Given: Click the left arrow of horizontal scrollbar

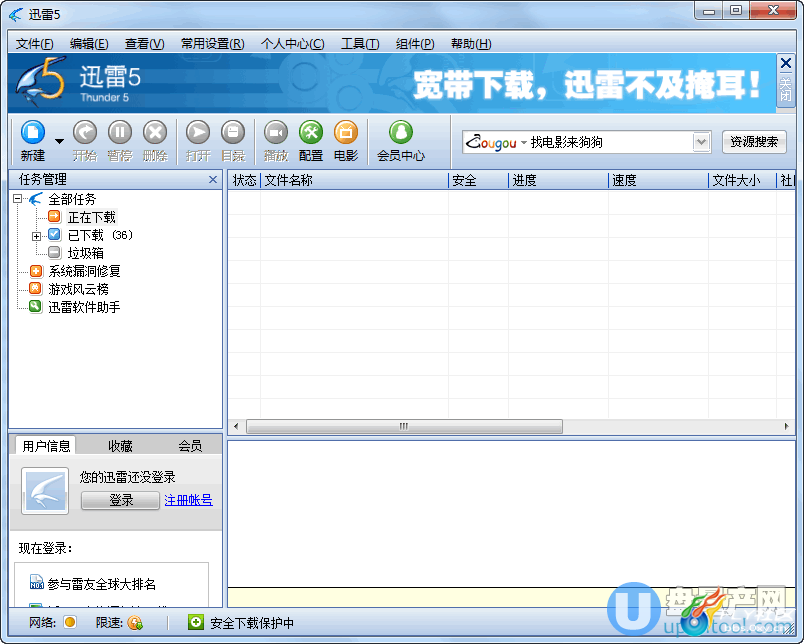Looking at the screenshot, I should click(236, 426).
